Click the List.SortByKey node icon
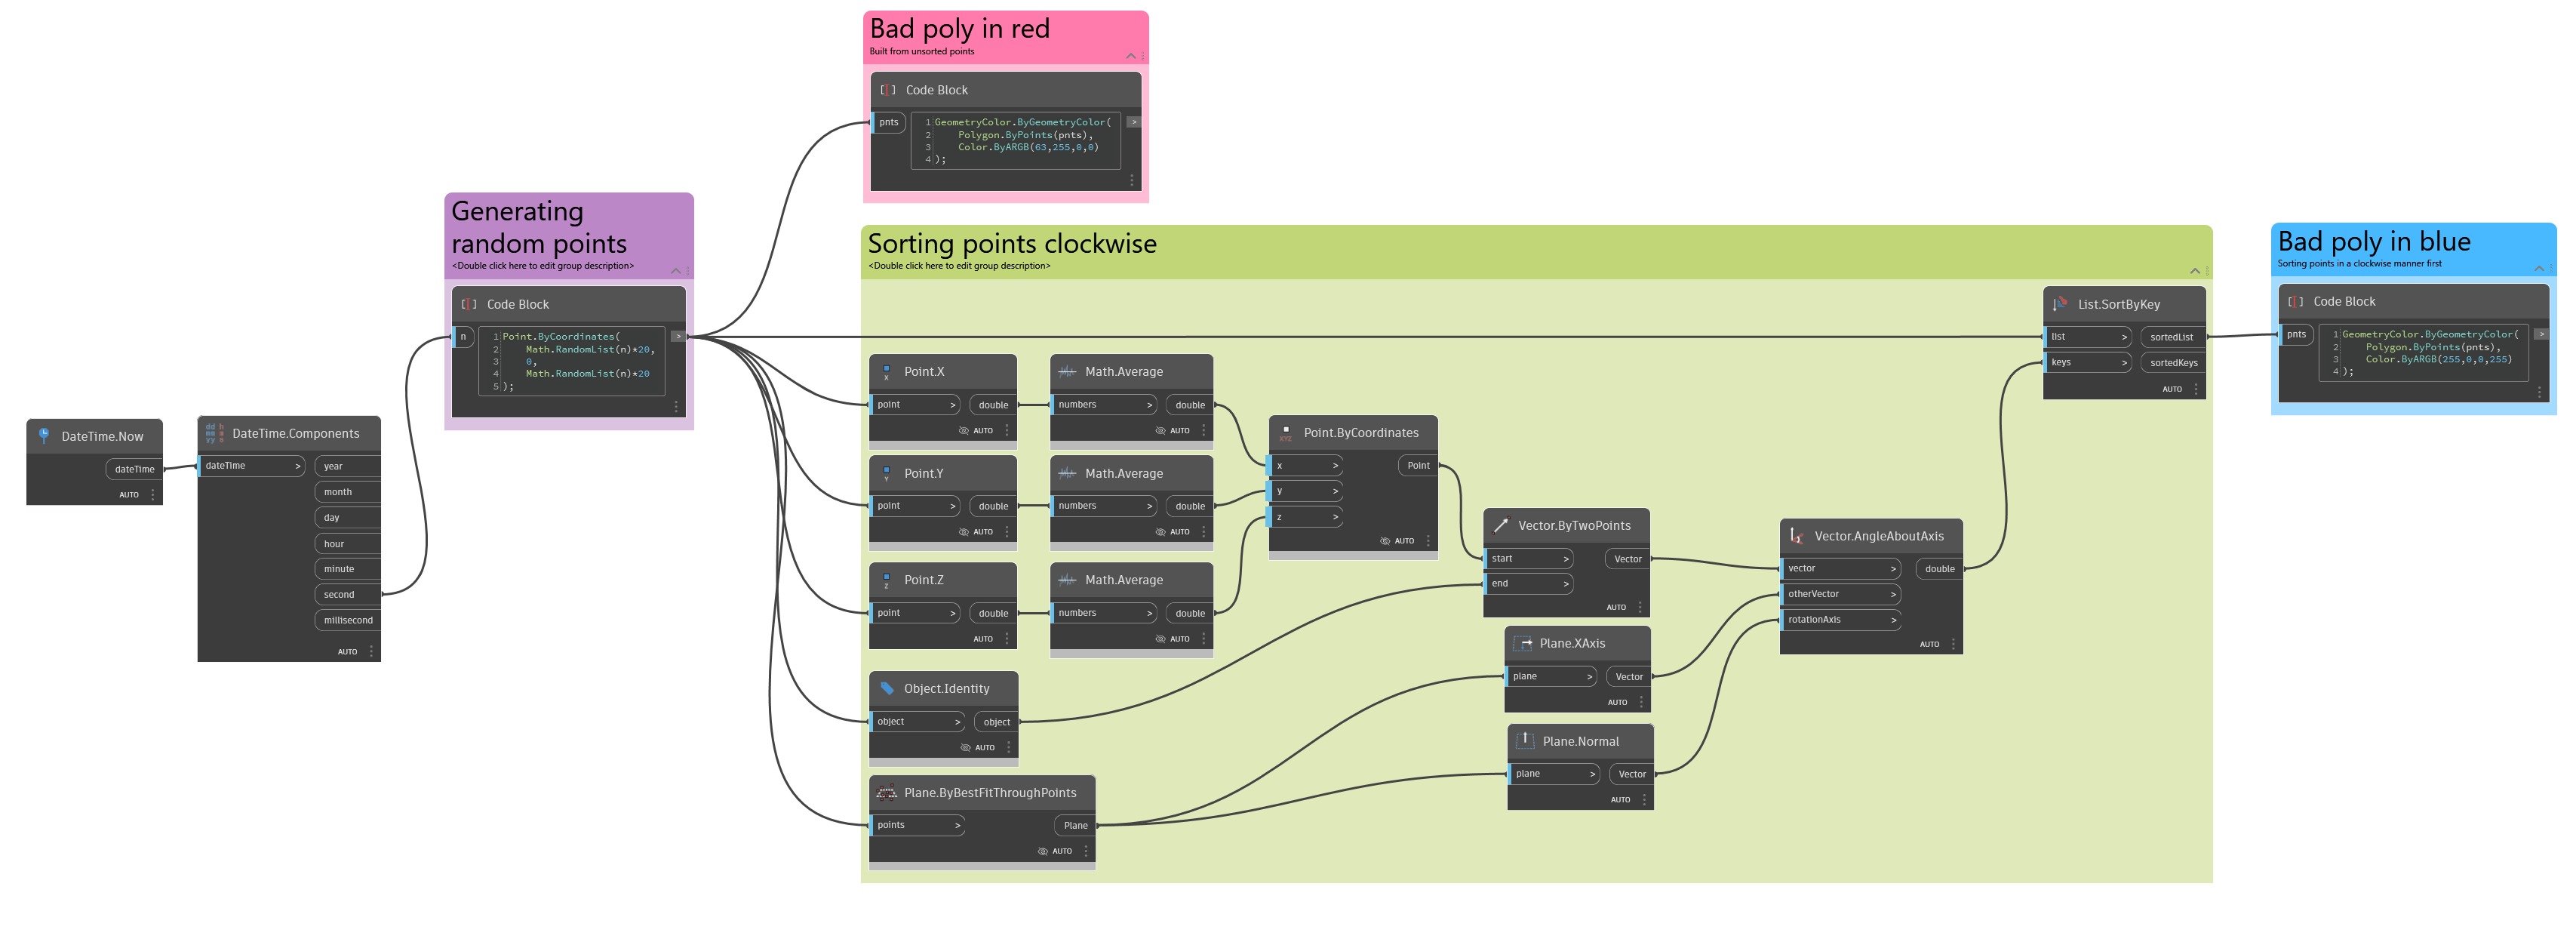This screenshot has width=2576, height=945. click(2060, 304)
